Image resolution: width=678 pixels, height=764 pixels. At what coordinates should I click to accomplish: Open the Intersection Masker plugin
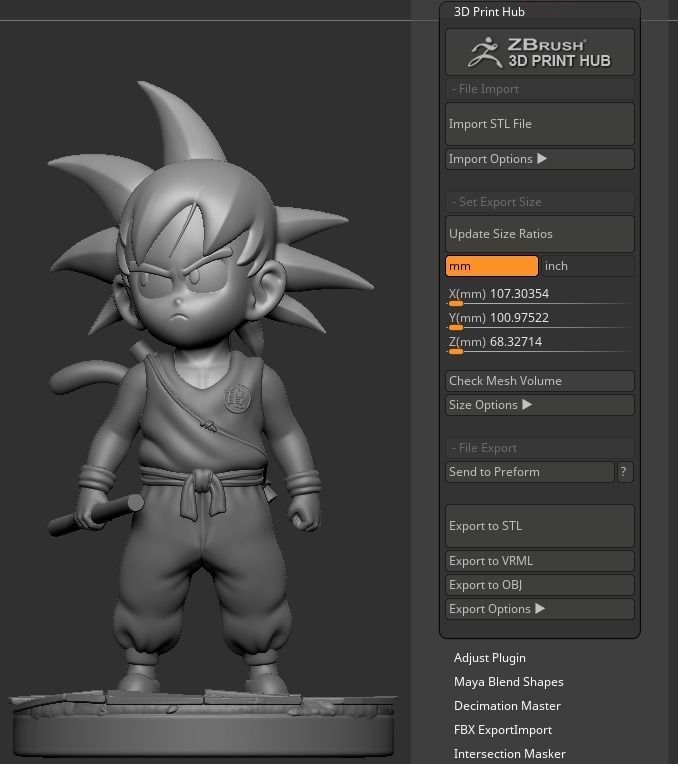click(509, 754)
